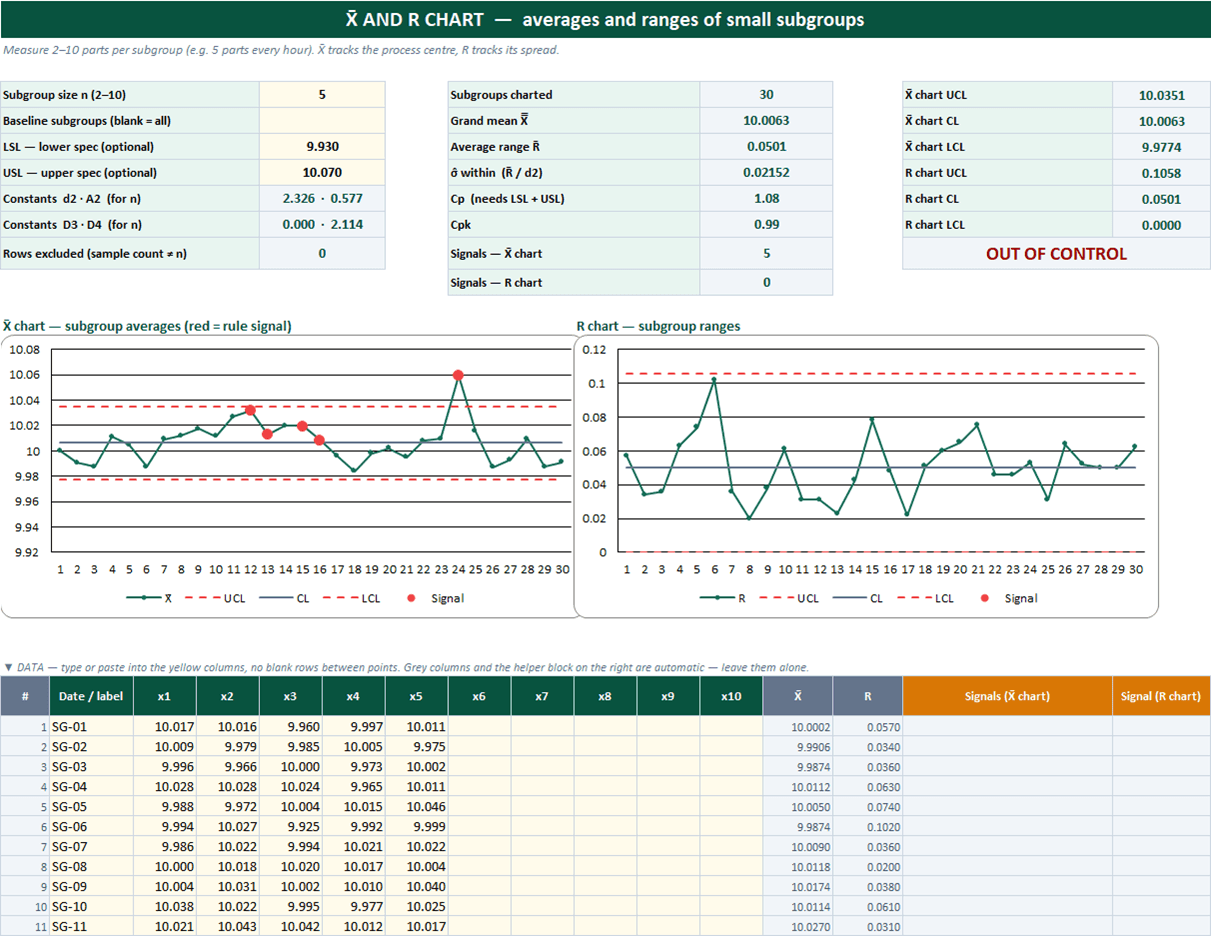Click the X̄ chart signals count 5
The width and height of the screenshot is (1211, 936).
pos(766,254)
